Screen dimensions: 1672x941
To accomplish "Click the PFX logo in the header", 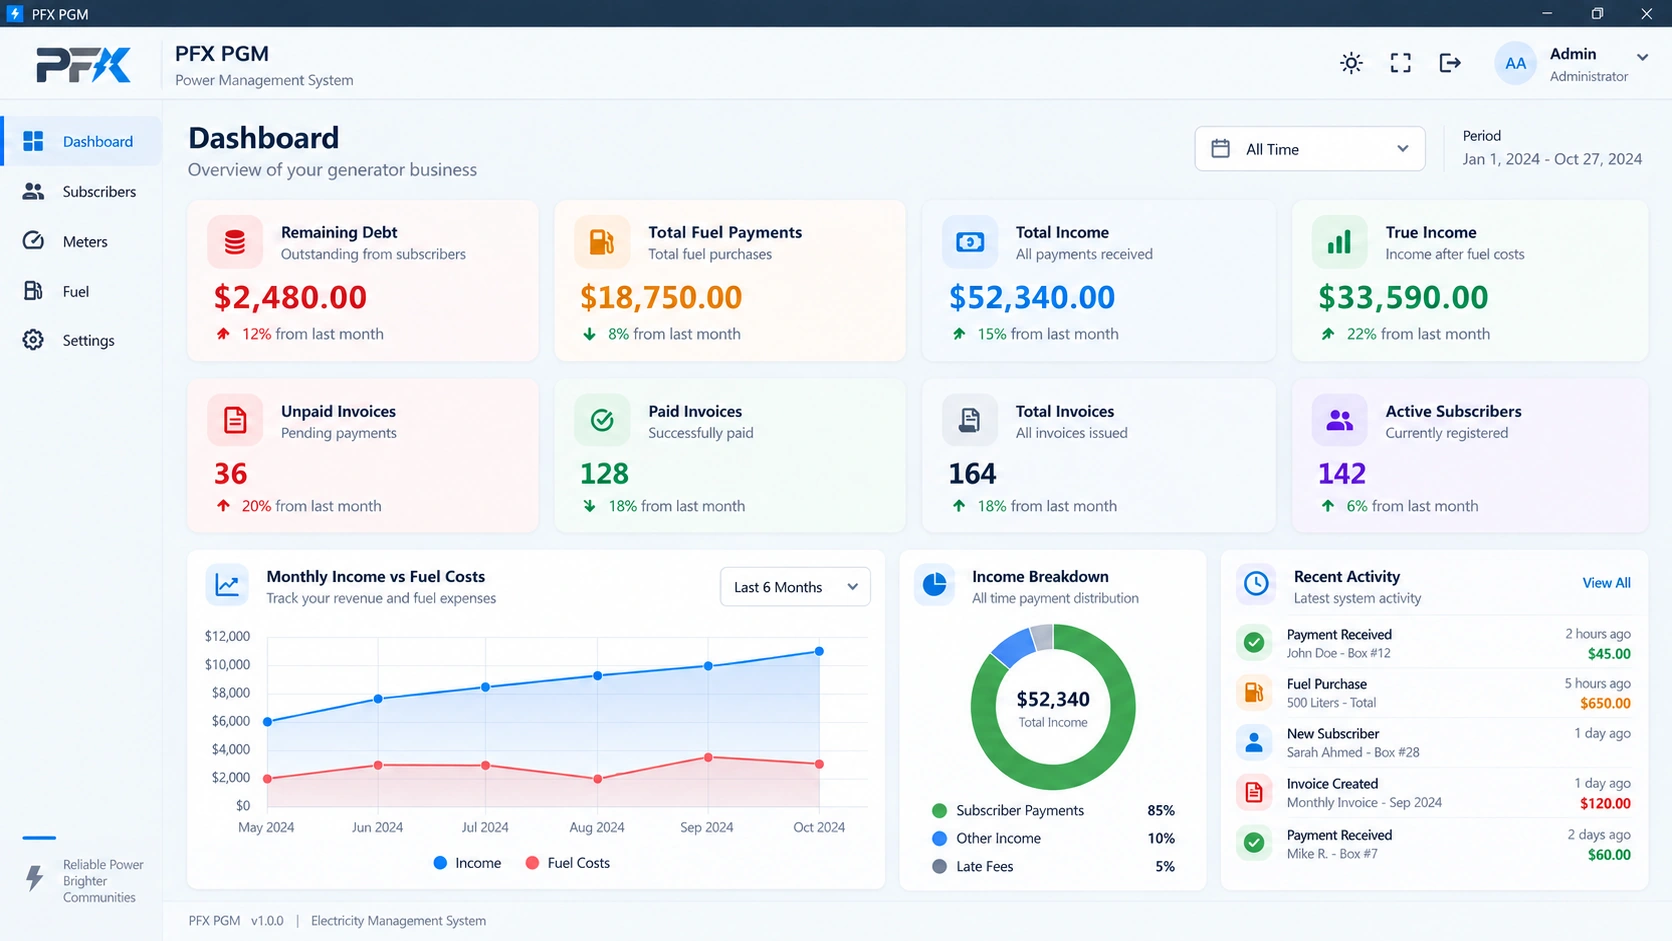I will coord(83,65).
